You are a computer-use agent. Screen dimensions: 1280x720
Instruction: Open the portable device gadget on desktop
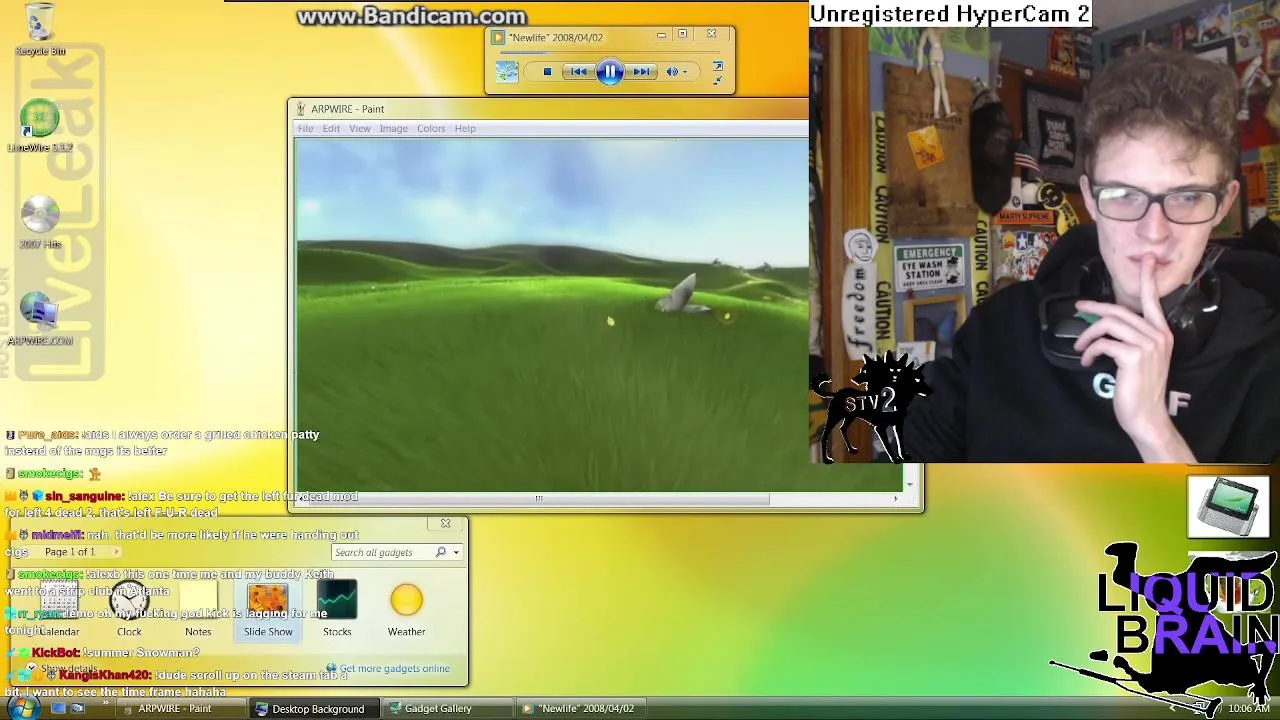1228,506
